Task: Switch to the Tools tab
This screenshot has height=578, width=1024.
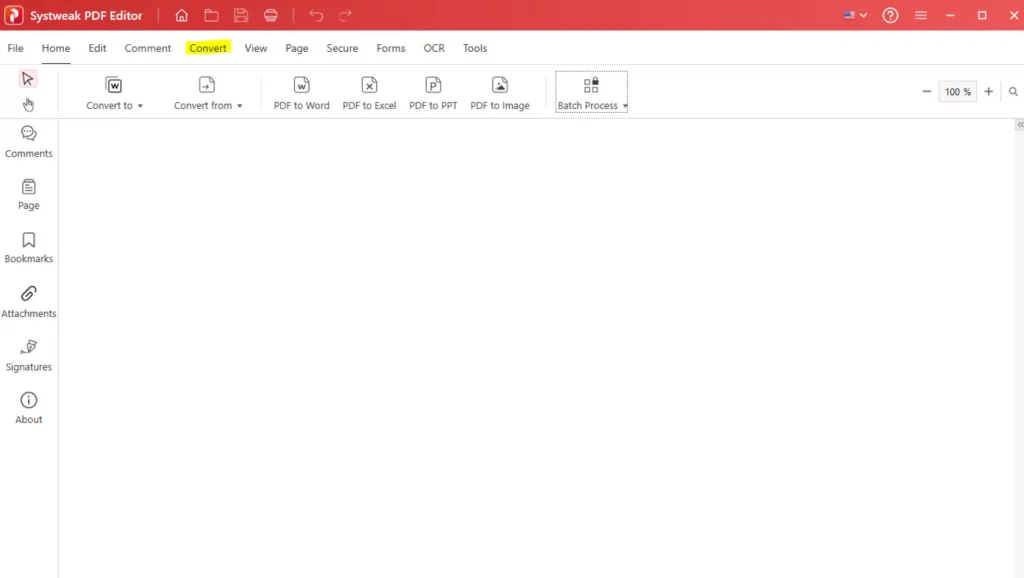Action: pos(475,48)
